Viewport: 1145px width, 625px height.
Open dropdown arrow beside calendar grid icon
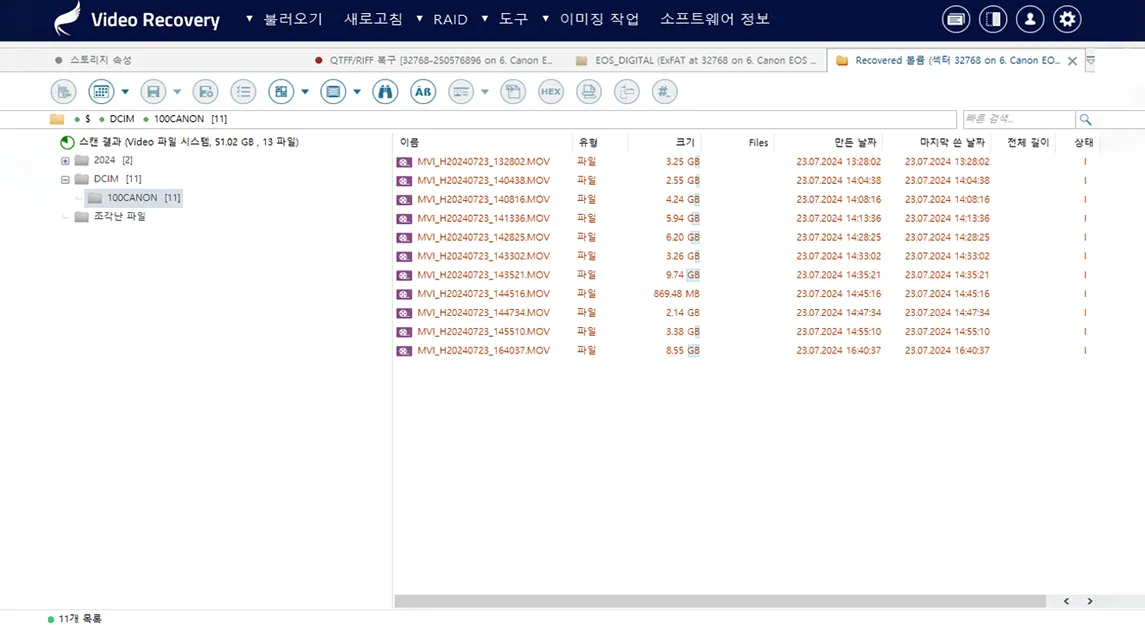coord(125,92)
